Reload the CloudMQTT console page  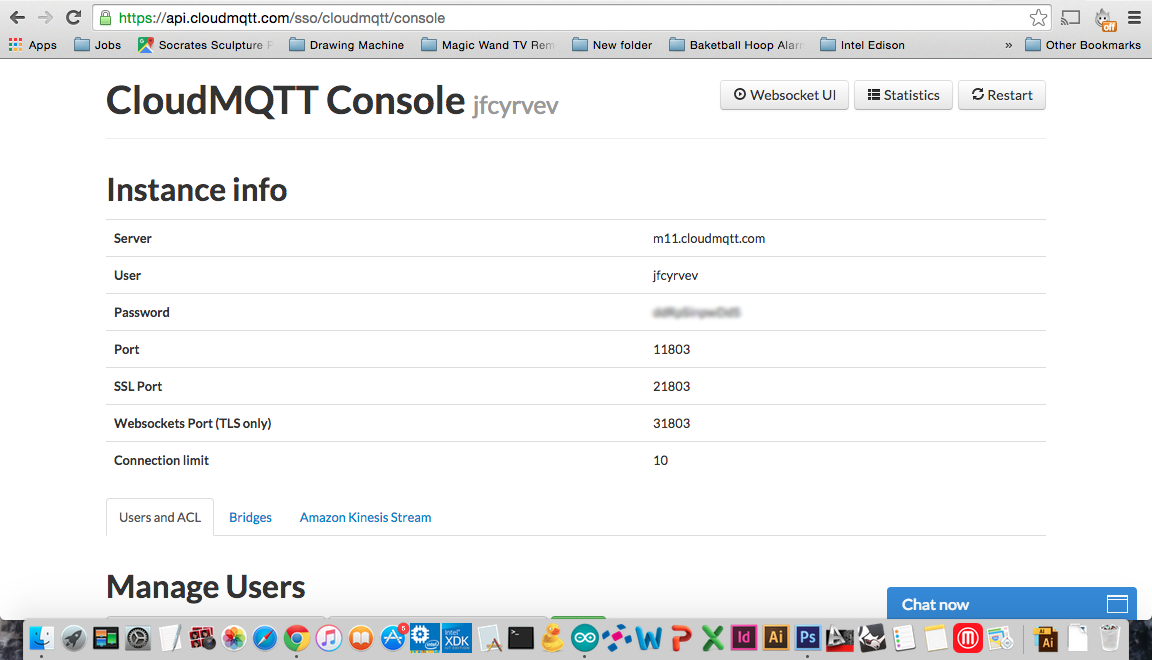tap(73, 18)
